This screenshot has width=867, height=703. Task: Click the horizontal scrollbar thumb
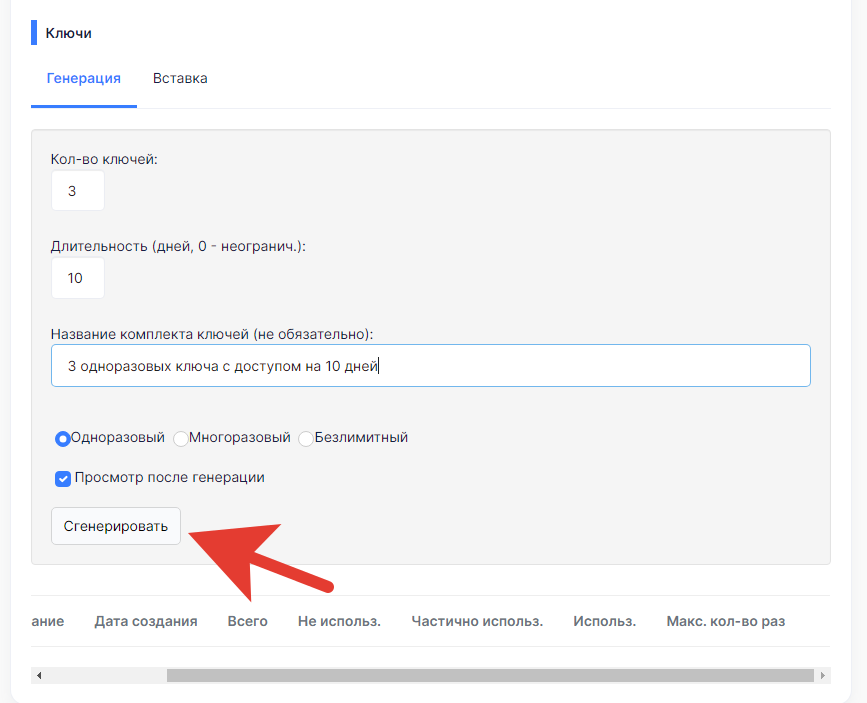pos(490,675)
